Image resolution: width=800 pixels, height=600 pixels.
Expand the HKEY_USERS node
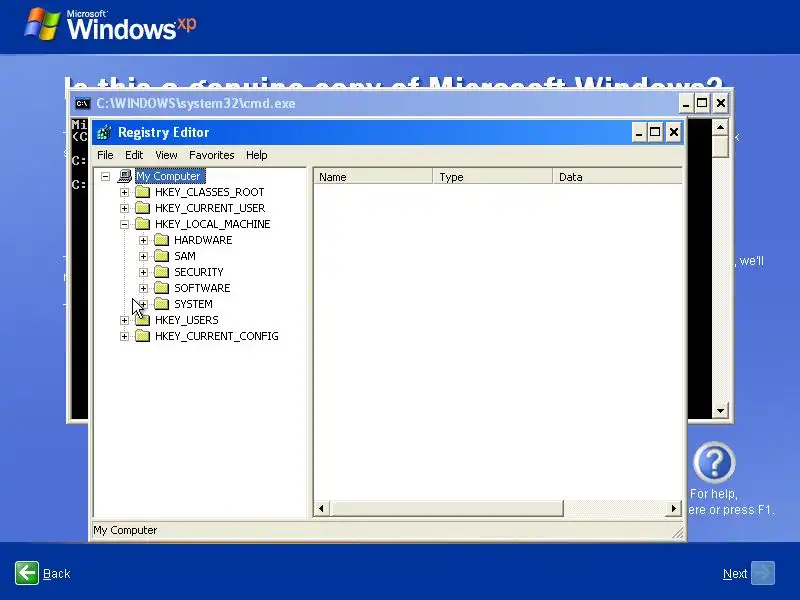(x=124, y=320)
